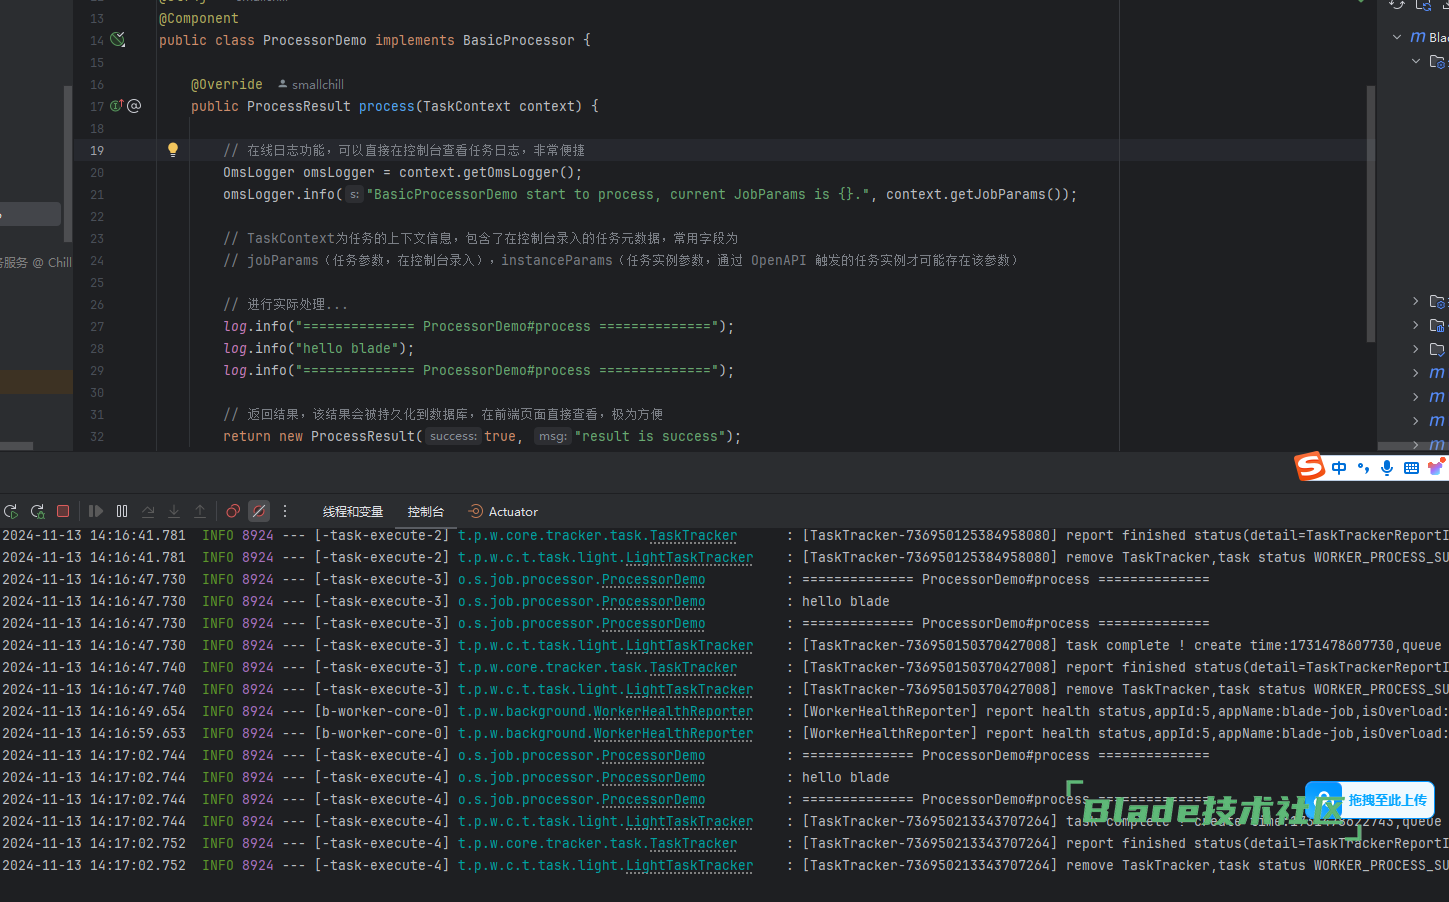Pause the program in debug toolbar
The width and height of the screenshot is (1449, 902).
122,511
